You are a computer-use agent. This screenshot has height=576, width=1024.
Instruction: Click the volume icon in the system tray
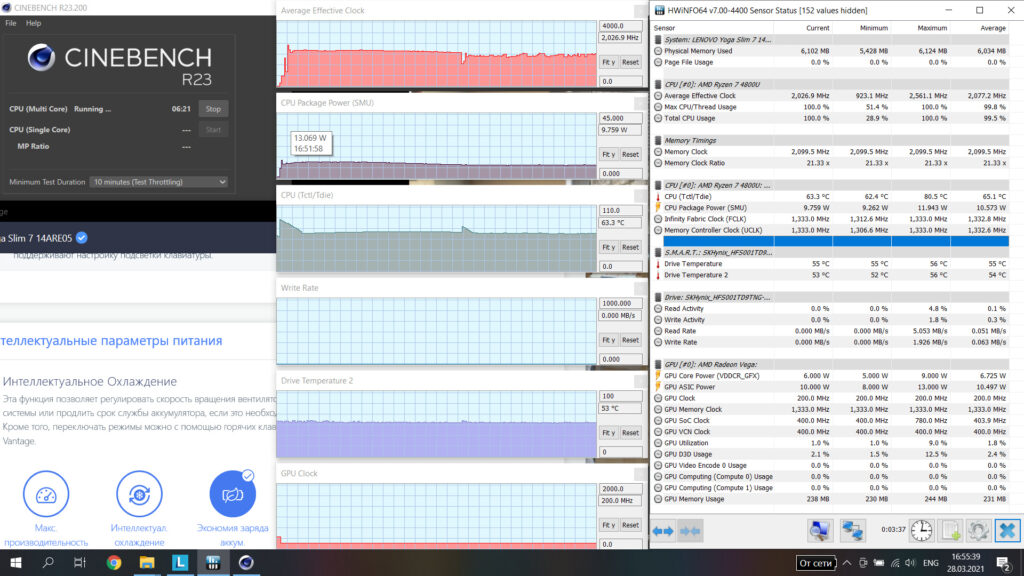[910, 563]
